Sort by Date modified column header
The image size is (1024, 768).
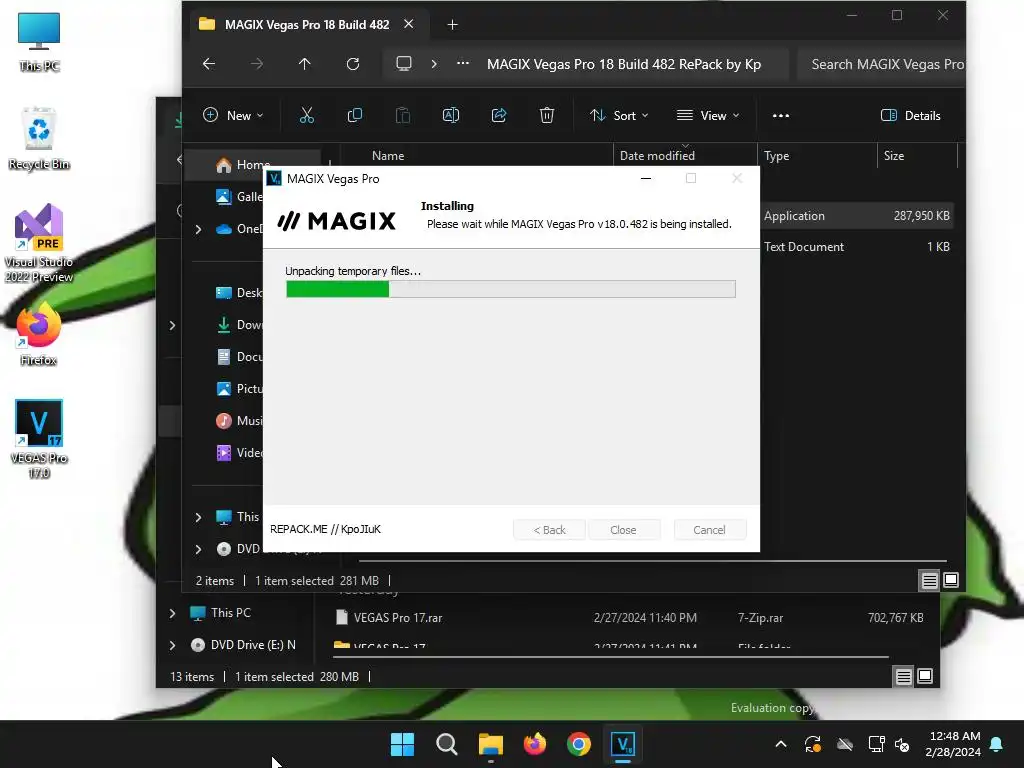(x=657, y=156)
